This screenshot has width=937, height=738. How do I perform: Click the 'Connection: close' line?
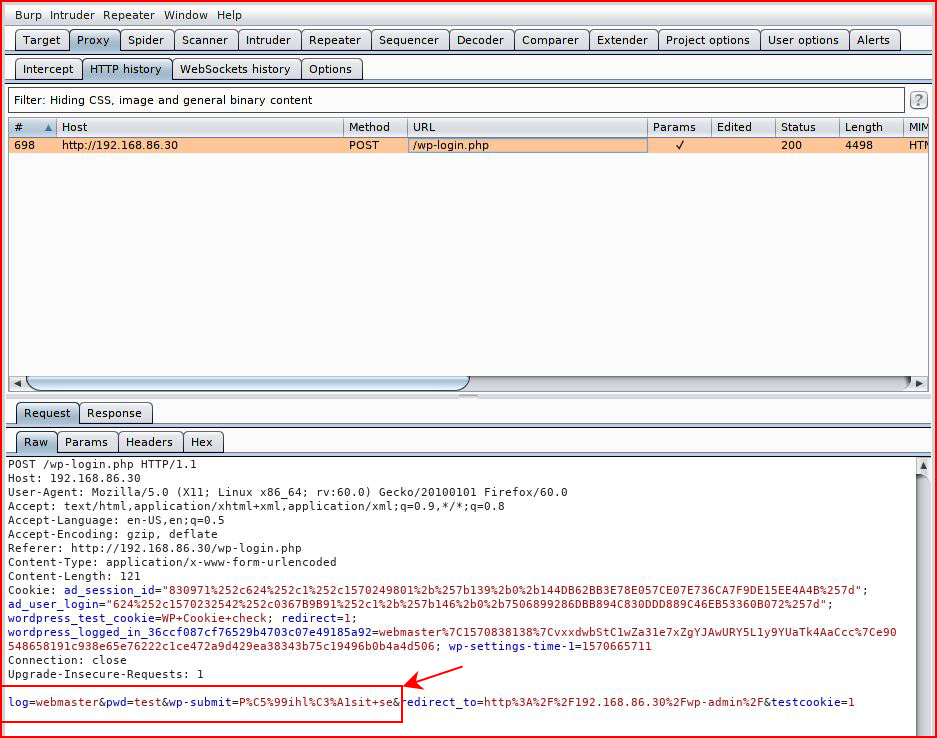pos(67,660)
